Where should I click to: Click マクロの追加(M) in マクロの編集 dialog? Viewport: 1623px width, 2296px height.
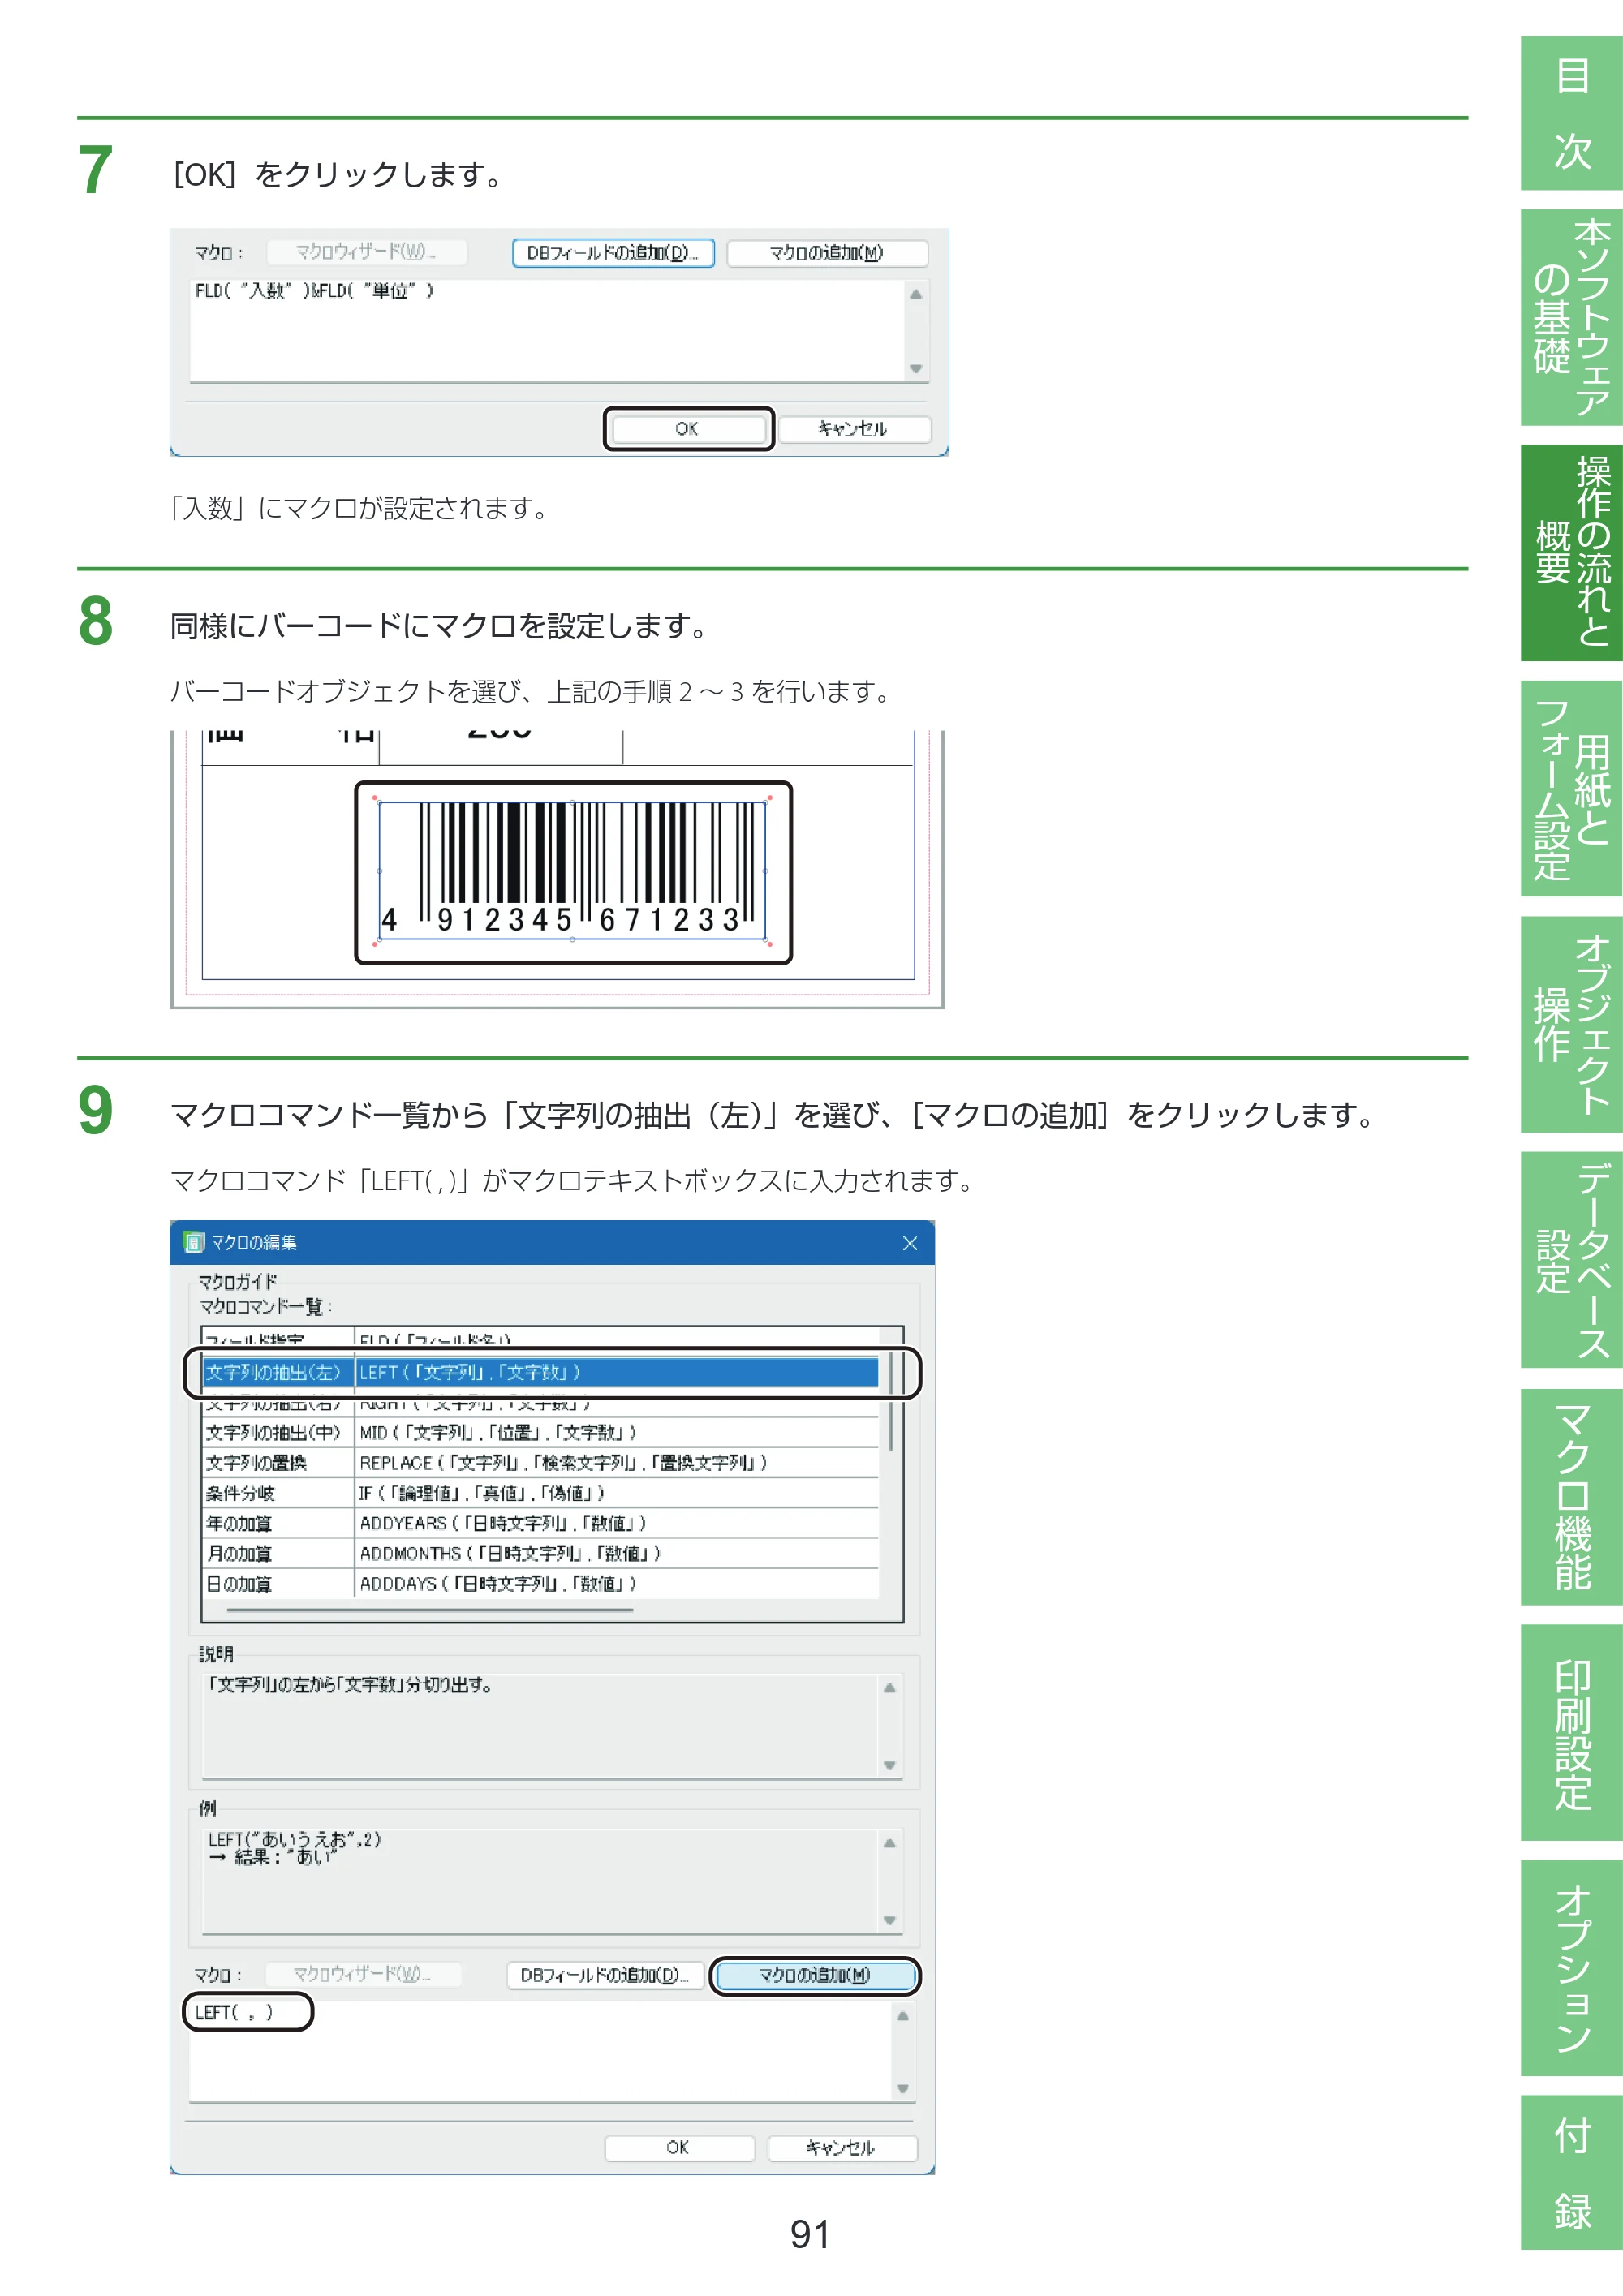[x=815, y=1975]
